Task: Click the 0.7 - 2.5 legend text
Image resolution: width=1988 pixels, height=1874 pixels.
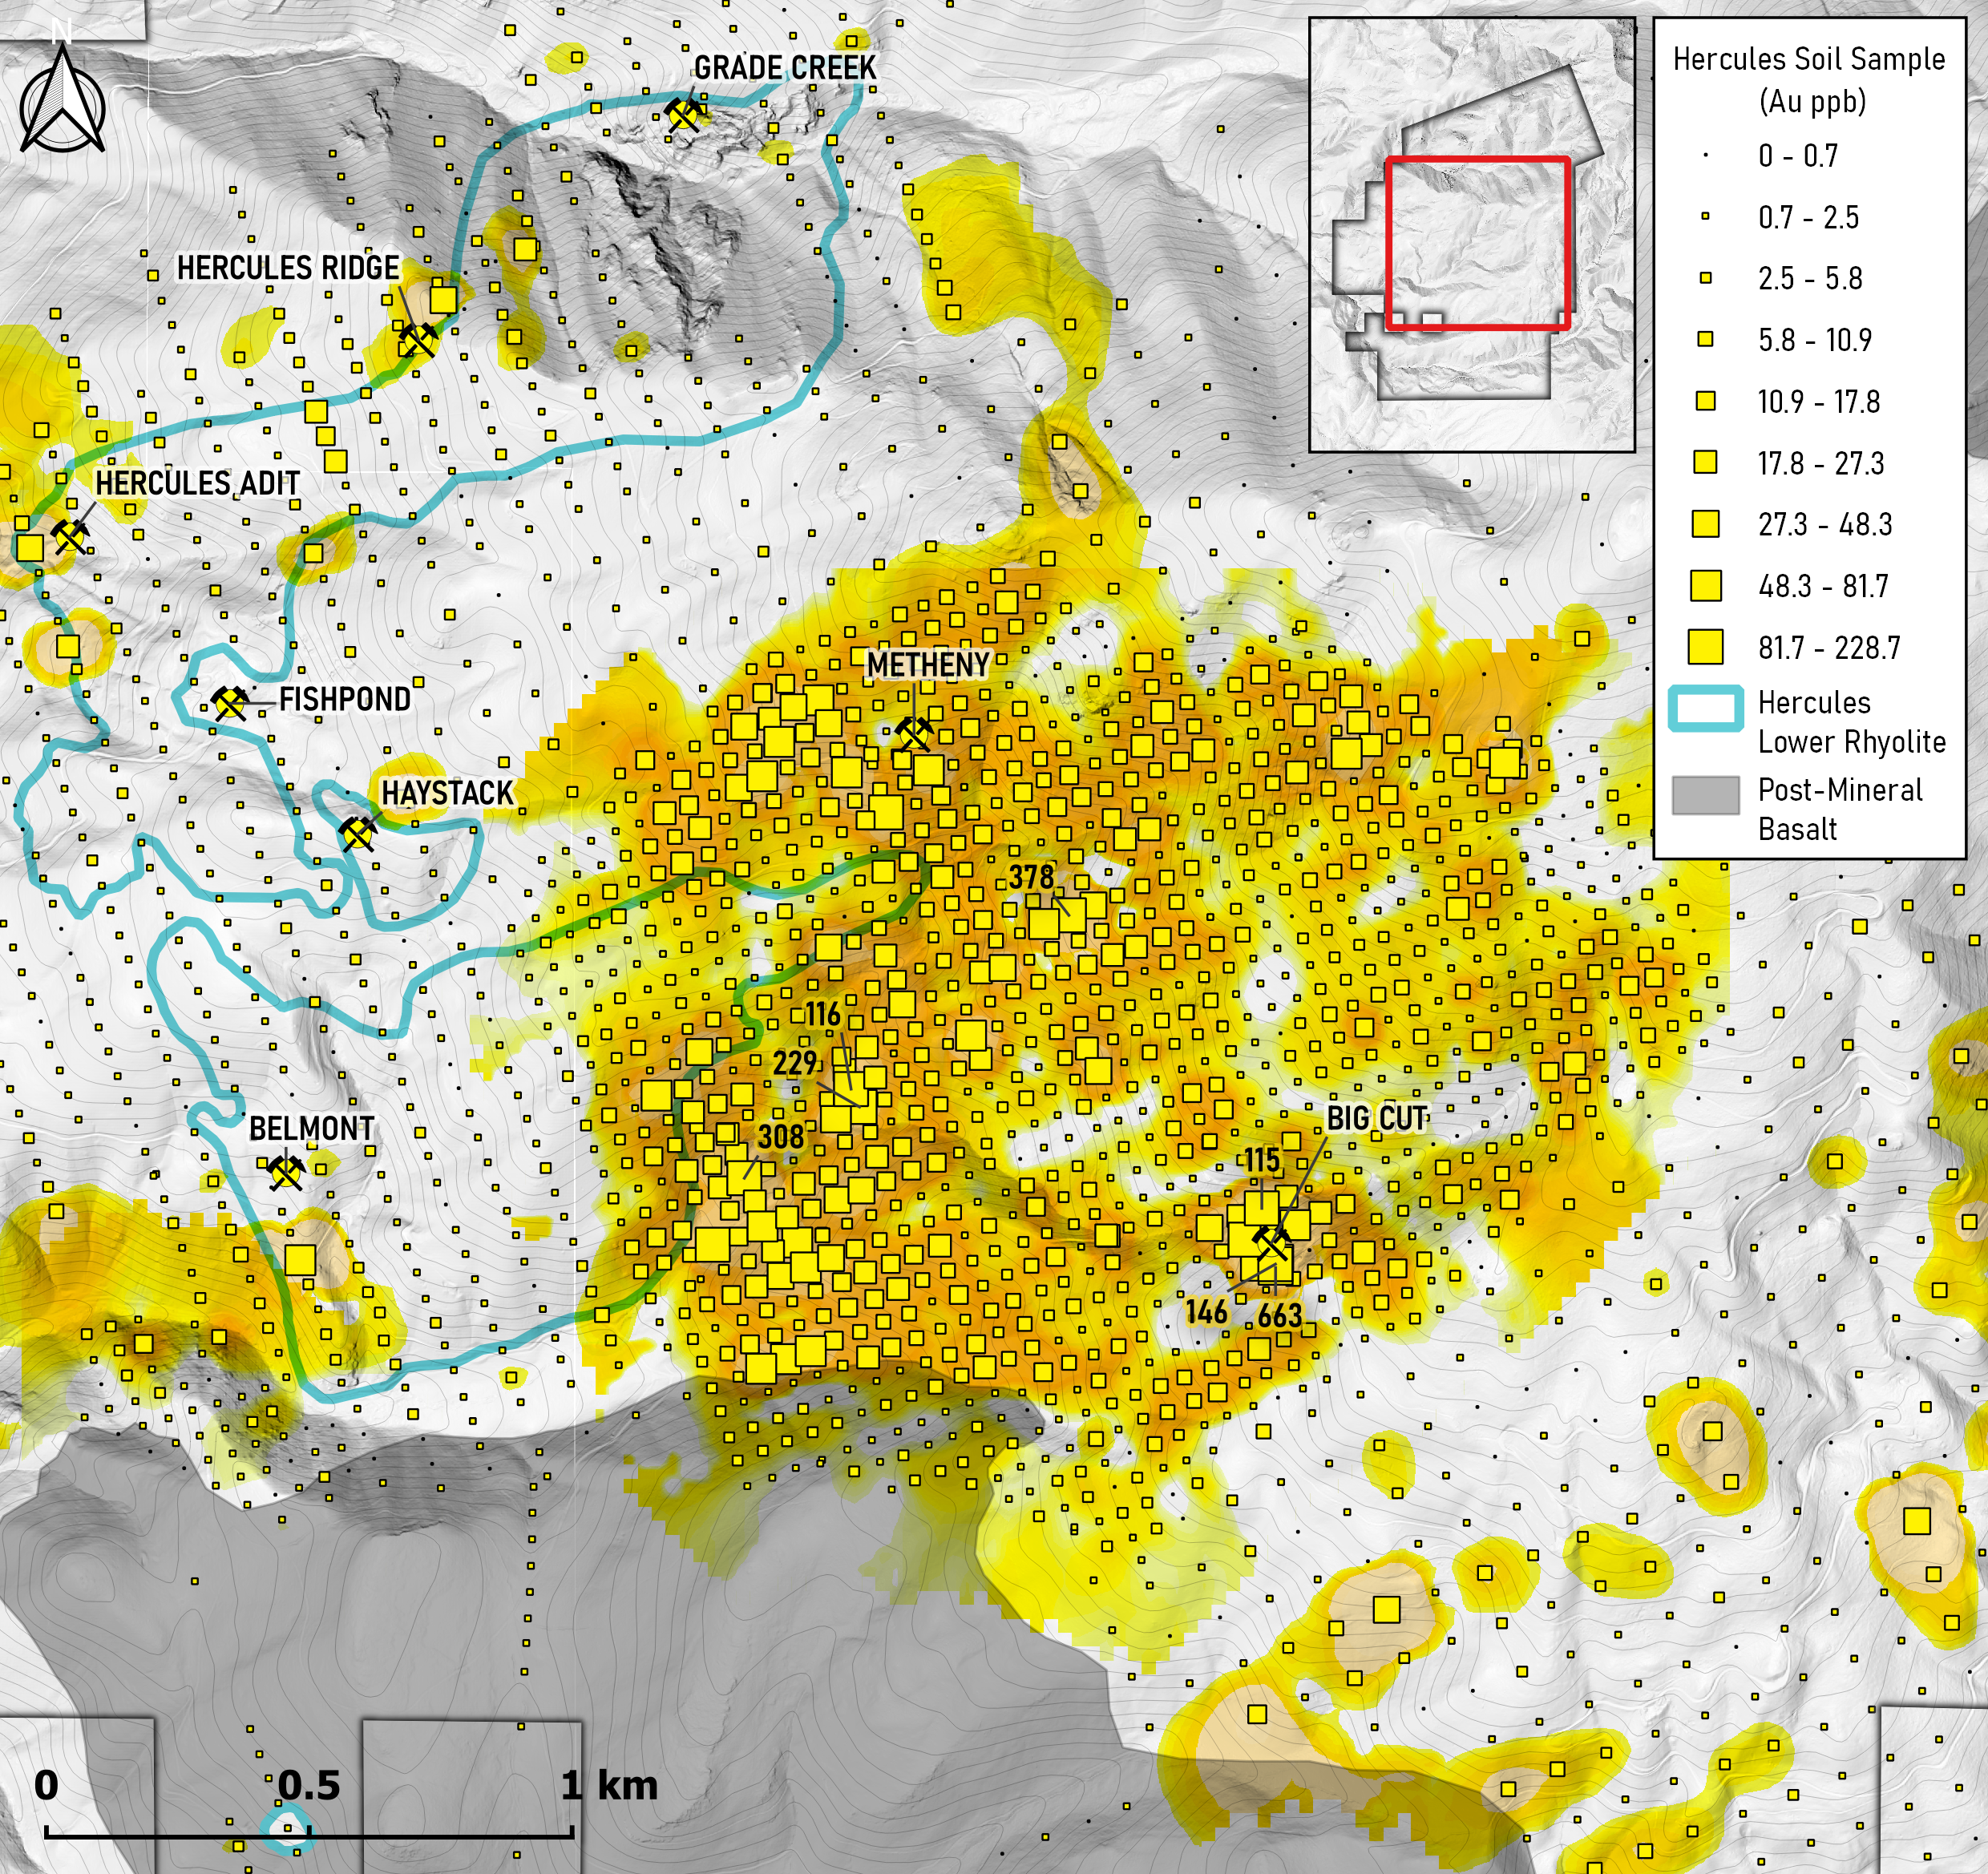Action: tap(1808, 217)
